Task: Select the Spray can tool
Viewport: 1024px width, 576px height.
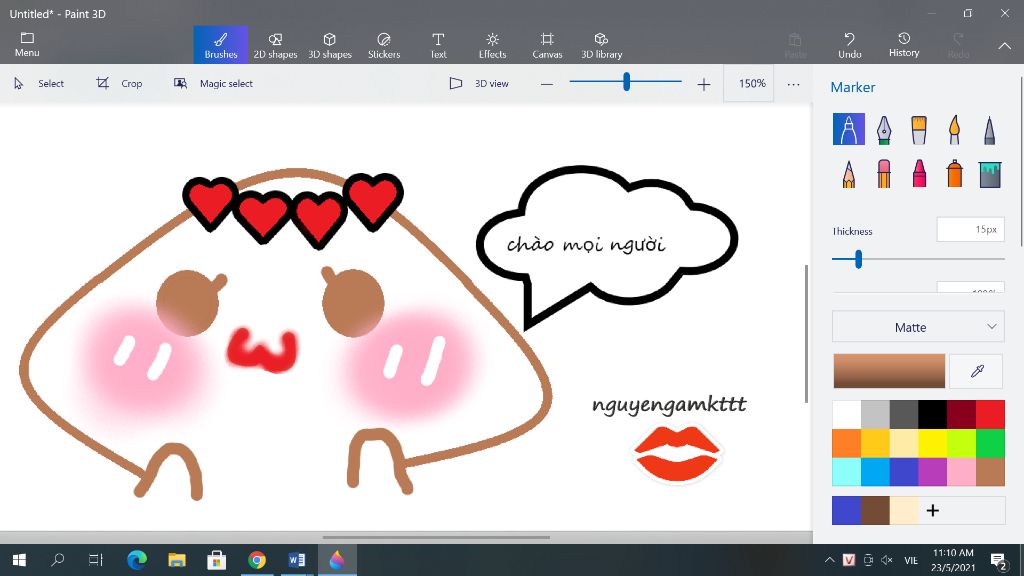Action: coord(954,173)
